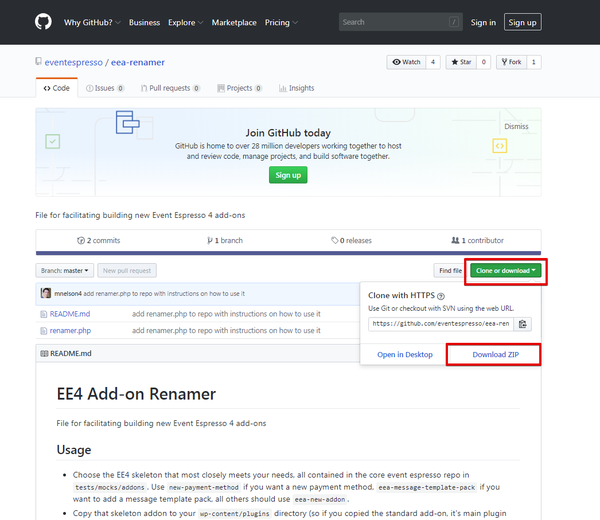Click the slash shortcut icon in search
Viewport: 600px width, 520px height.
click(x=454, y=22)
